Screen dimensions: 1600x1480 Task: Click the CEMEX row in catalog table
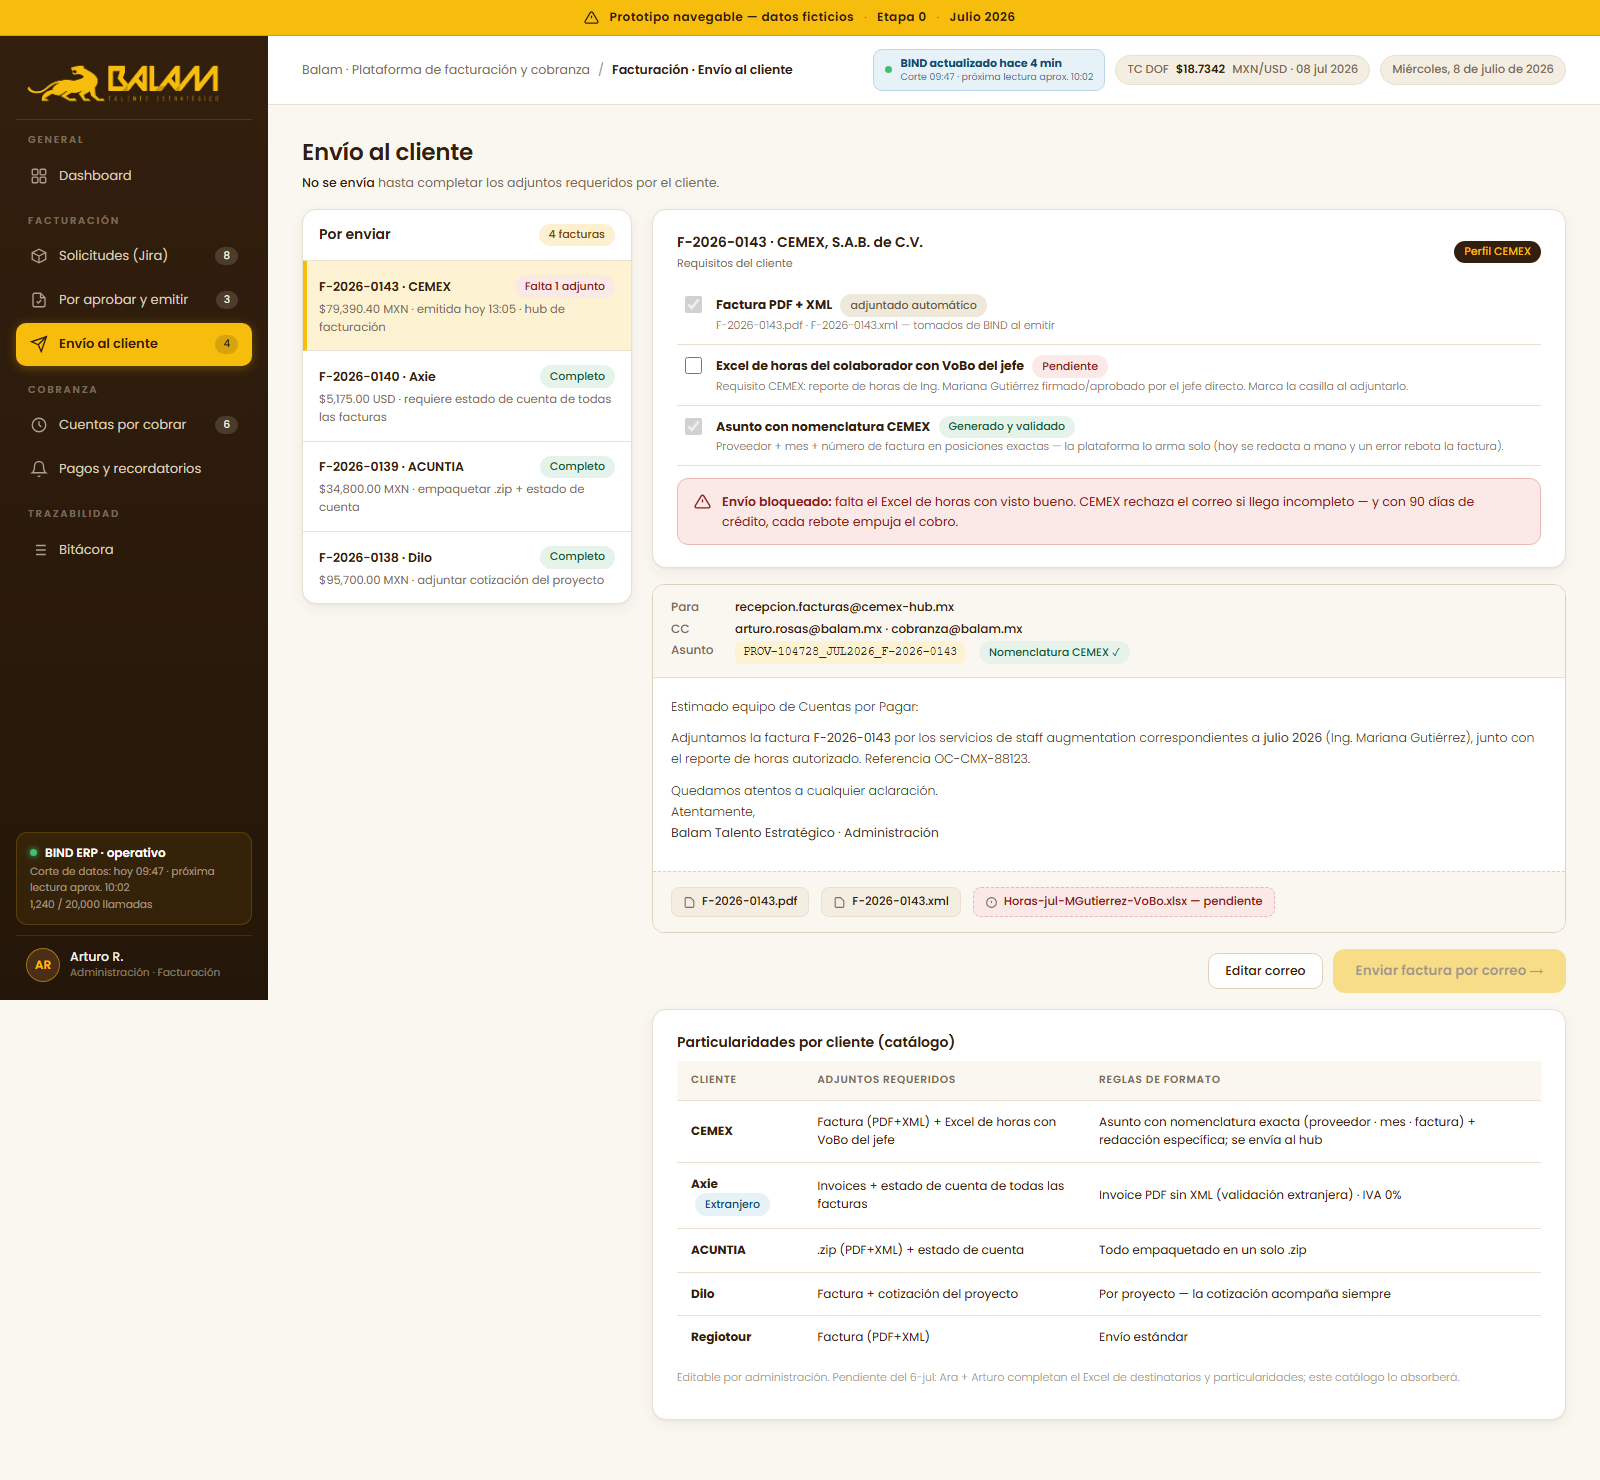1109,1131
